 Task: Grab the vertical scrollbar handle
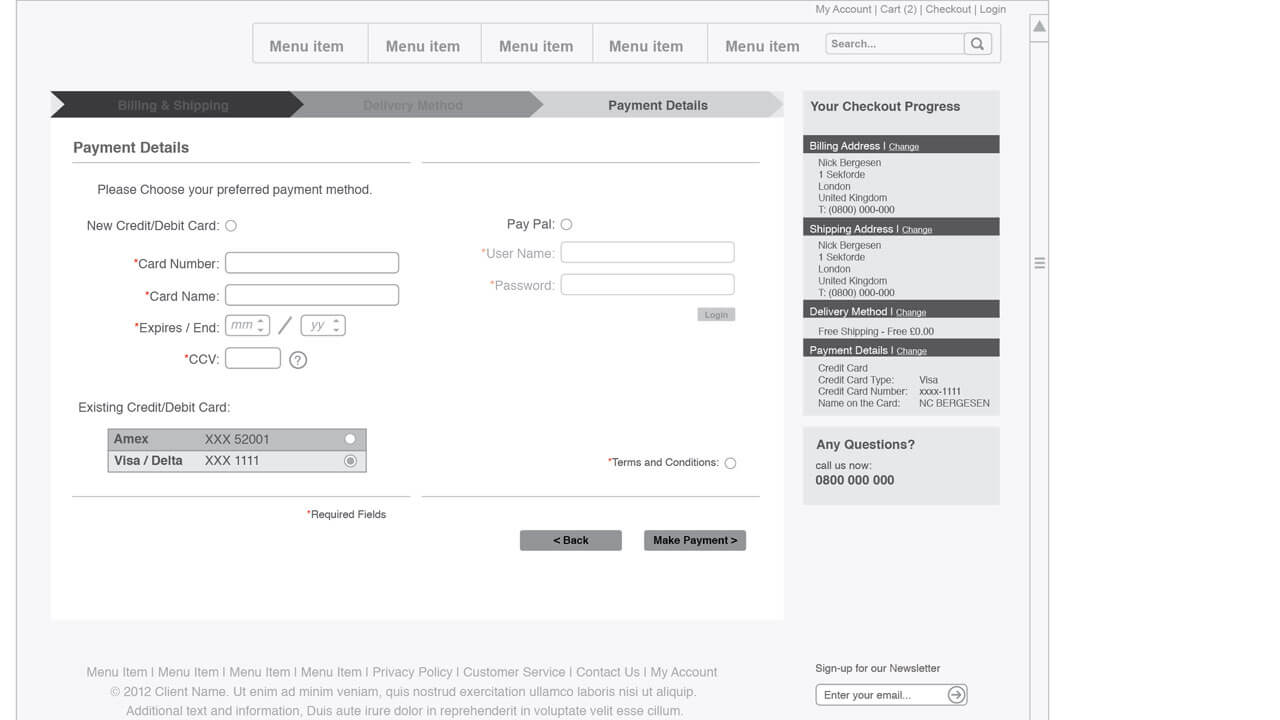tap(1040, 263)
